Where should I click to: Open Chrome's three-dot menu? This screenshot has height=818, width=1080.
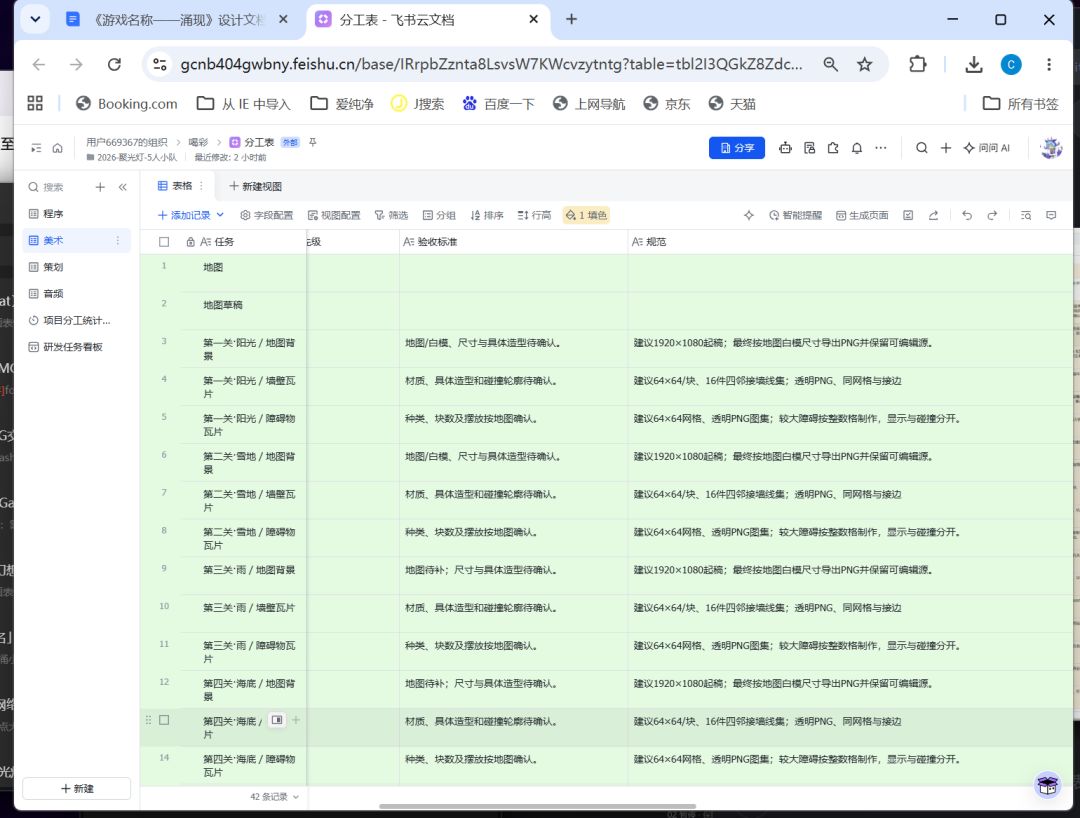pyautogui.click(x=1049, y=65)
